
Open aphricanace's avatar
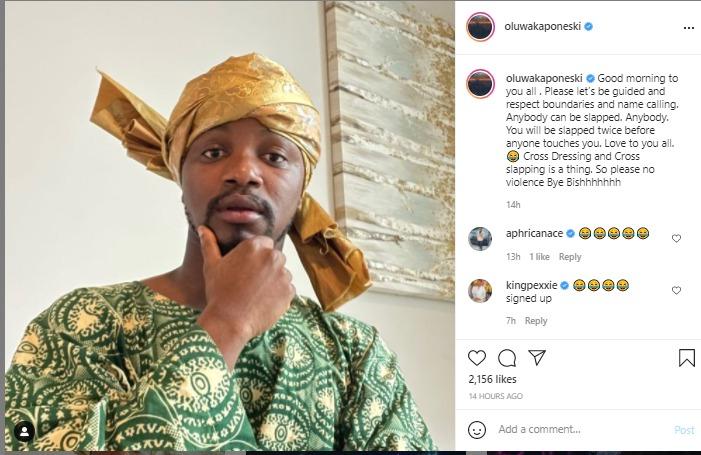[480, 238]
